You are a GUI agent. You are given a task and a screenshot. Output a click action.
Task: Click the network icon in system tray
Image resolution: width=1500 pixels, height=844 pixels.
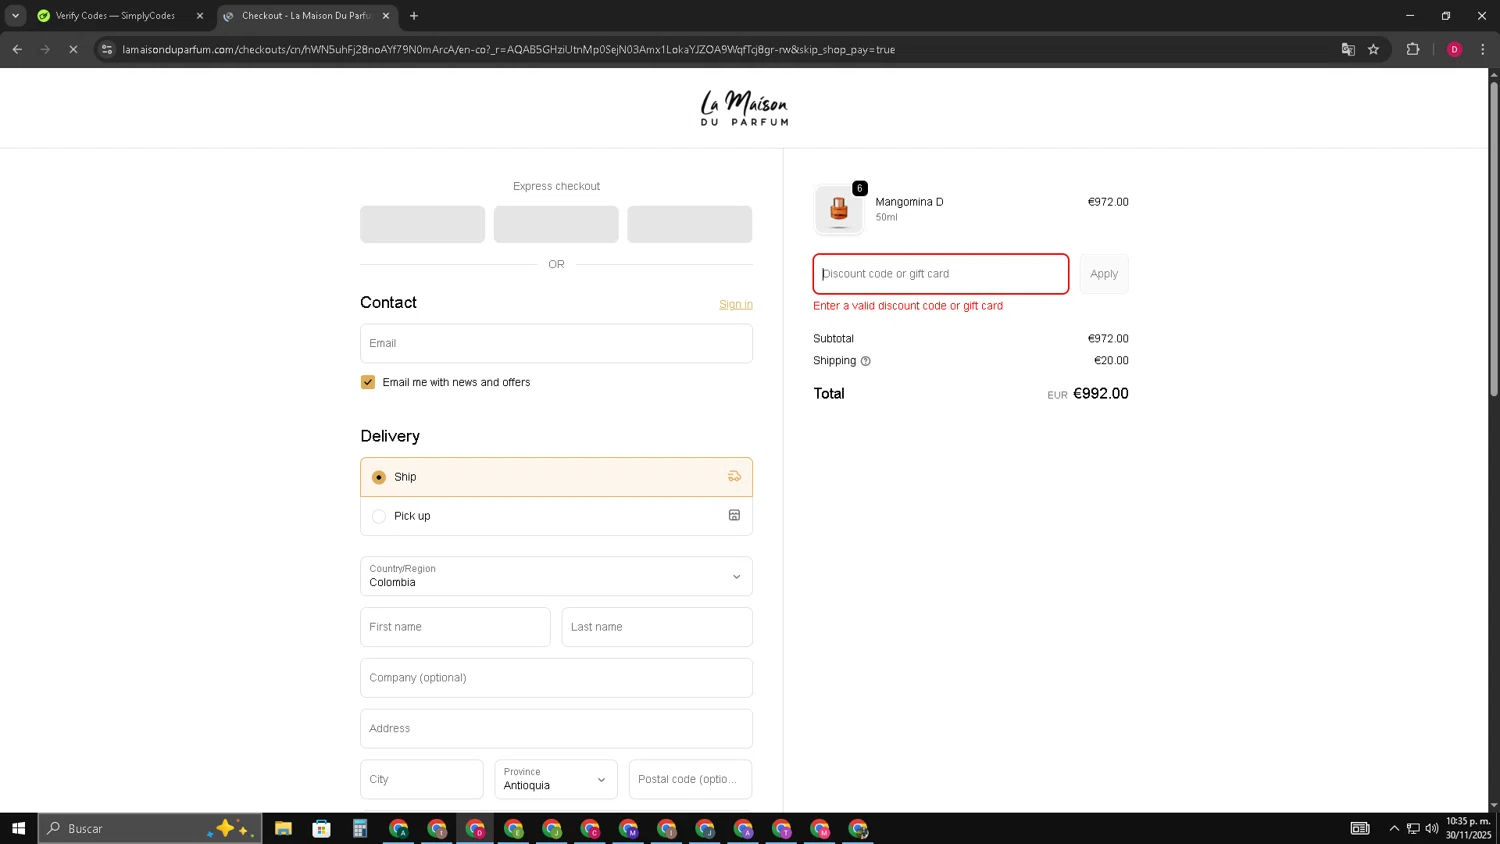pyautogui.click(x=1413, y=828)
